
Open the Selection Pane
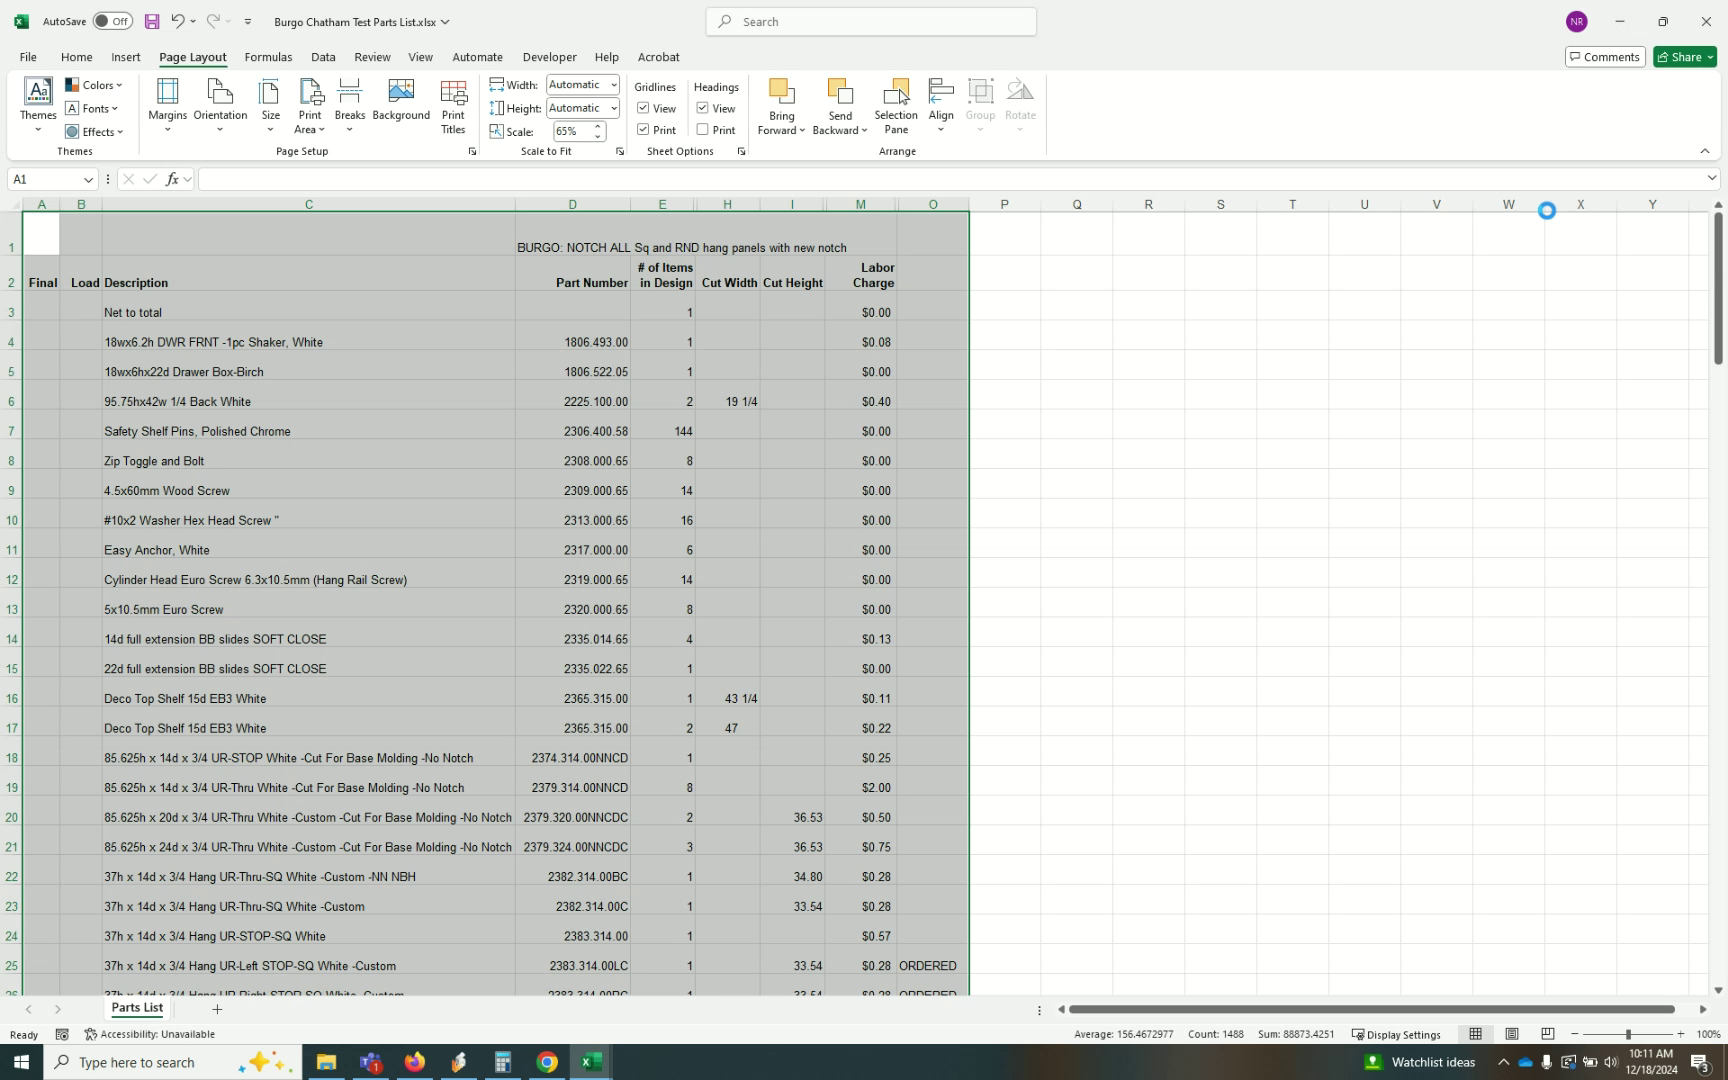point(896,105)
